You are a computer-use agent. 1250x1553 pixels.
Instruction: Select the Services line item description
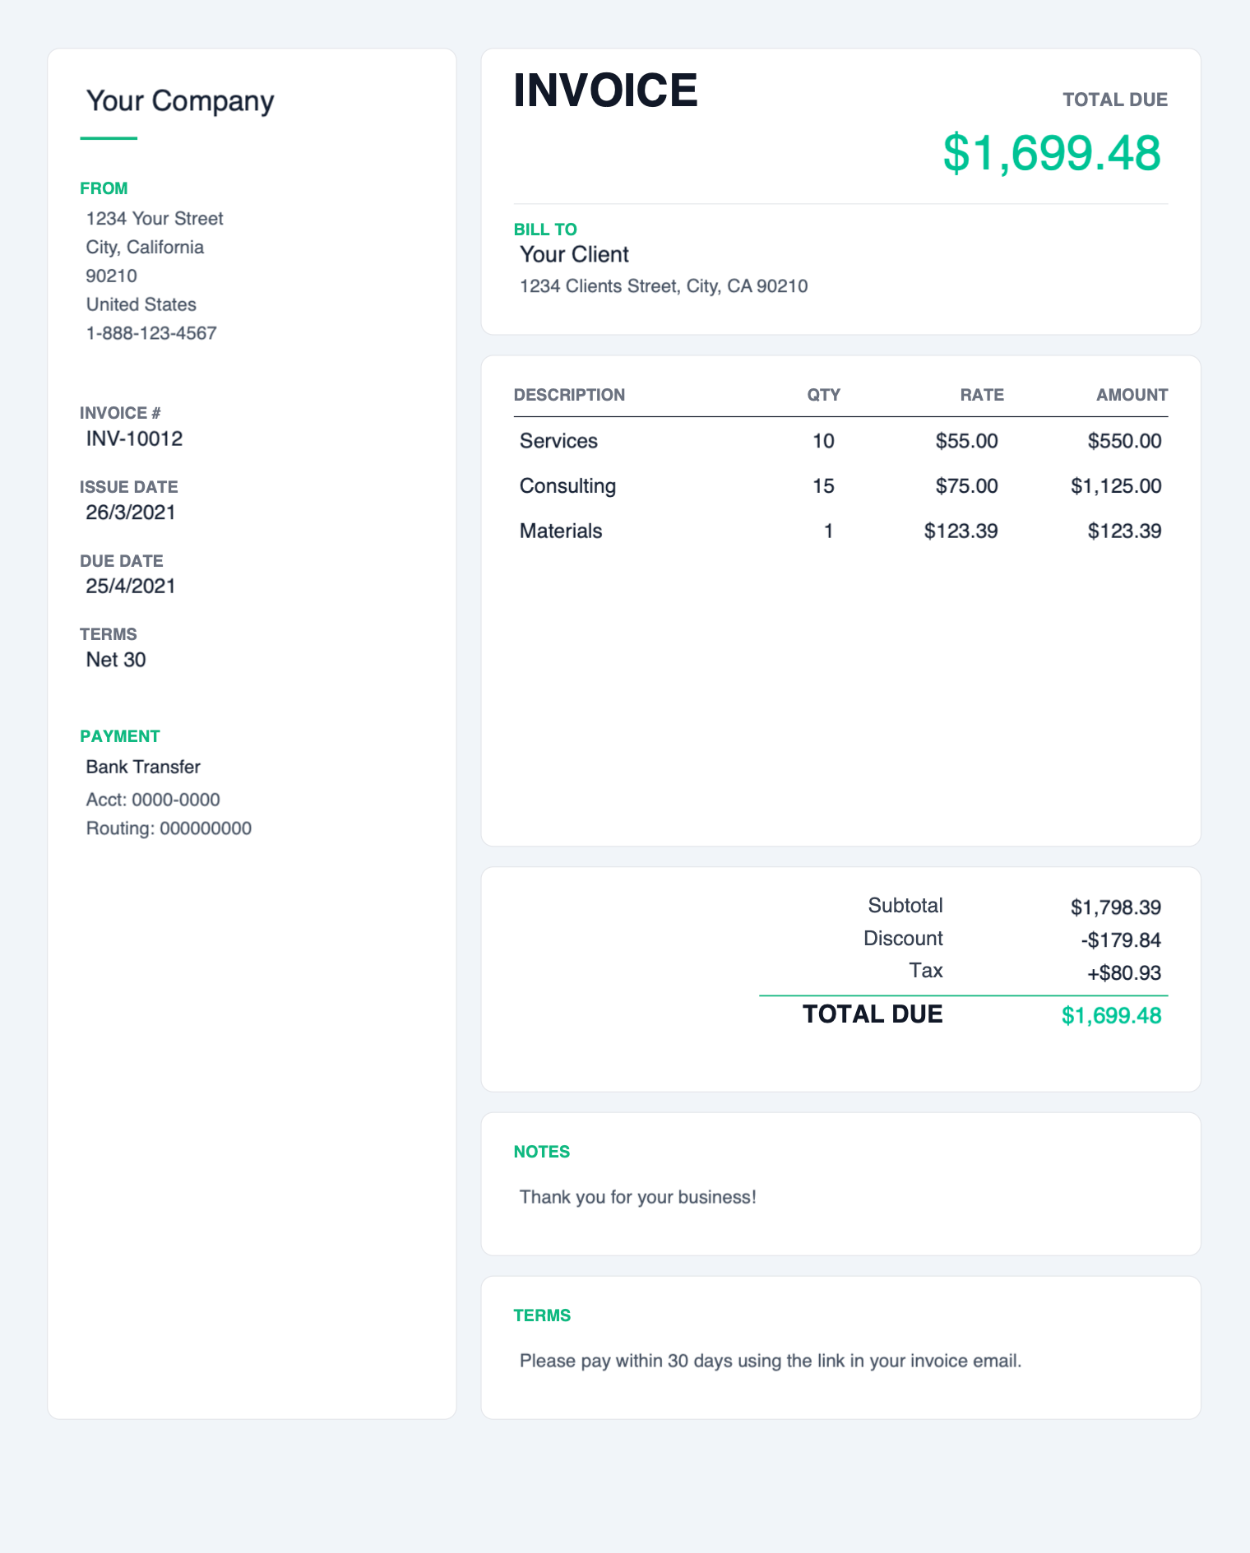pos(559,441)
